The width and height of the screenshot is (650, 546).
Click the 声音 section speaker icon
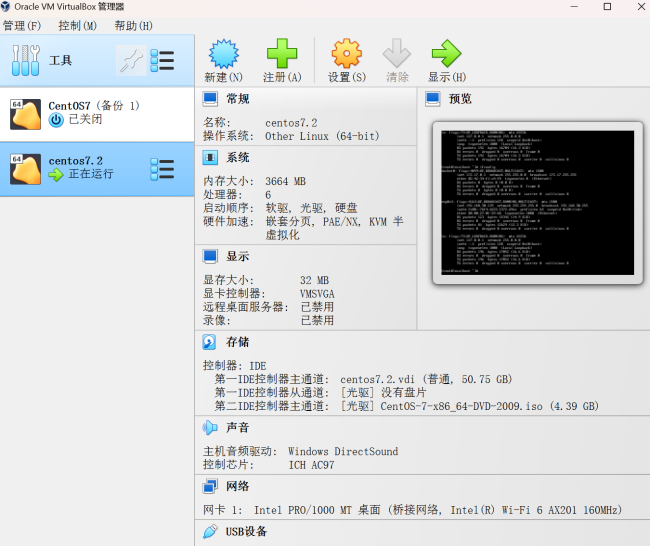click(210, 427)
